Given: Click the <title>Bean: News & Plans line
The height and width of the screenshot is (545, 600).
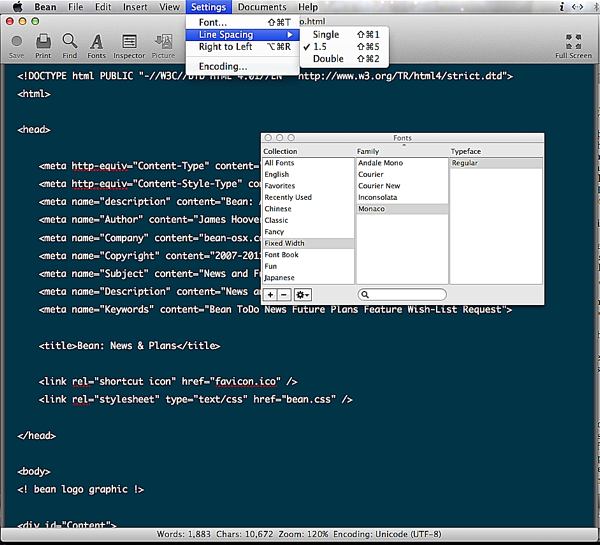Looking at the screenshot, I should tap(129, 346).
